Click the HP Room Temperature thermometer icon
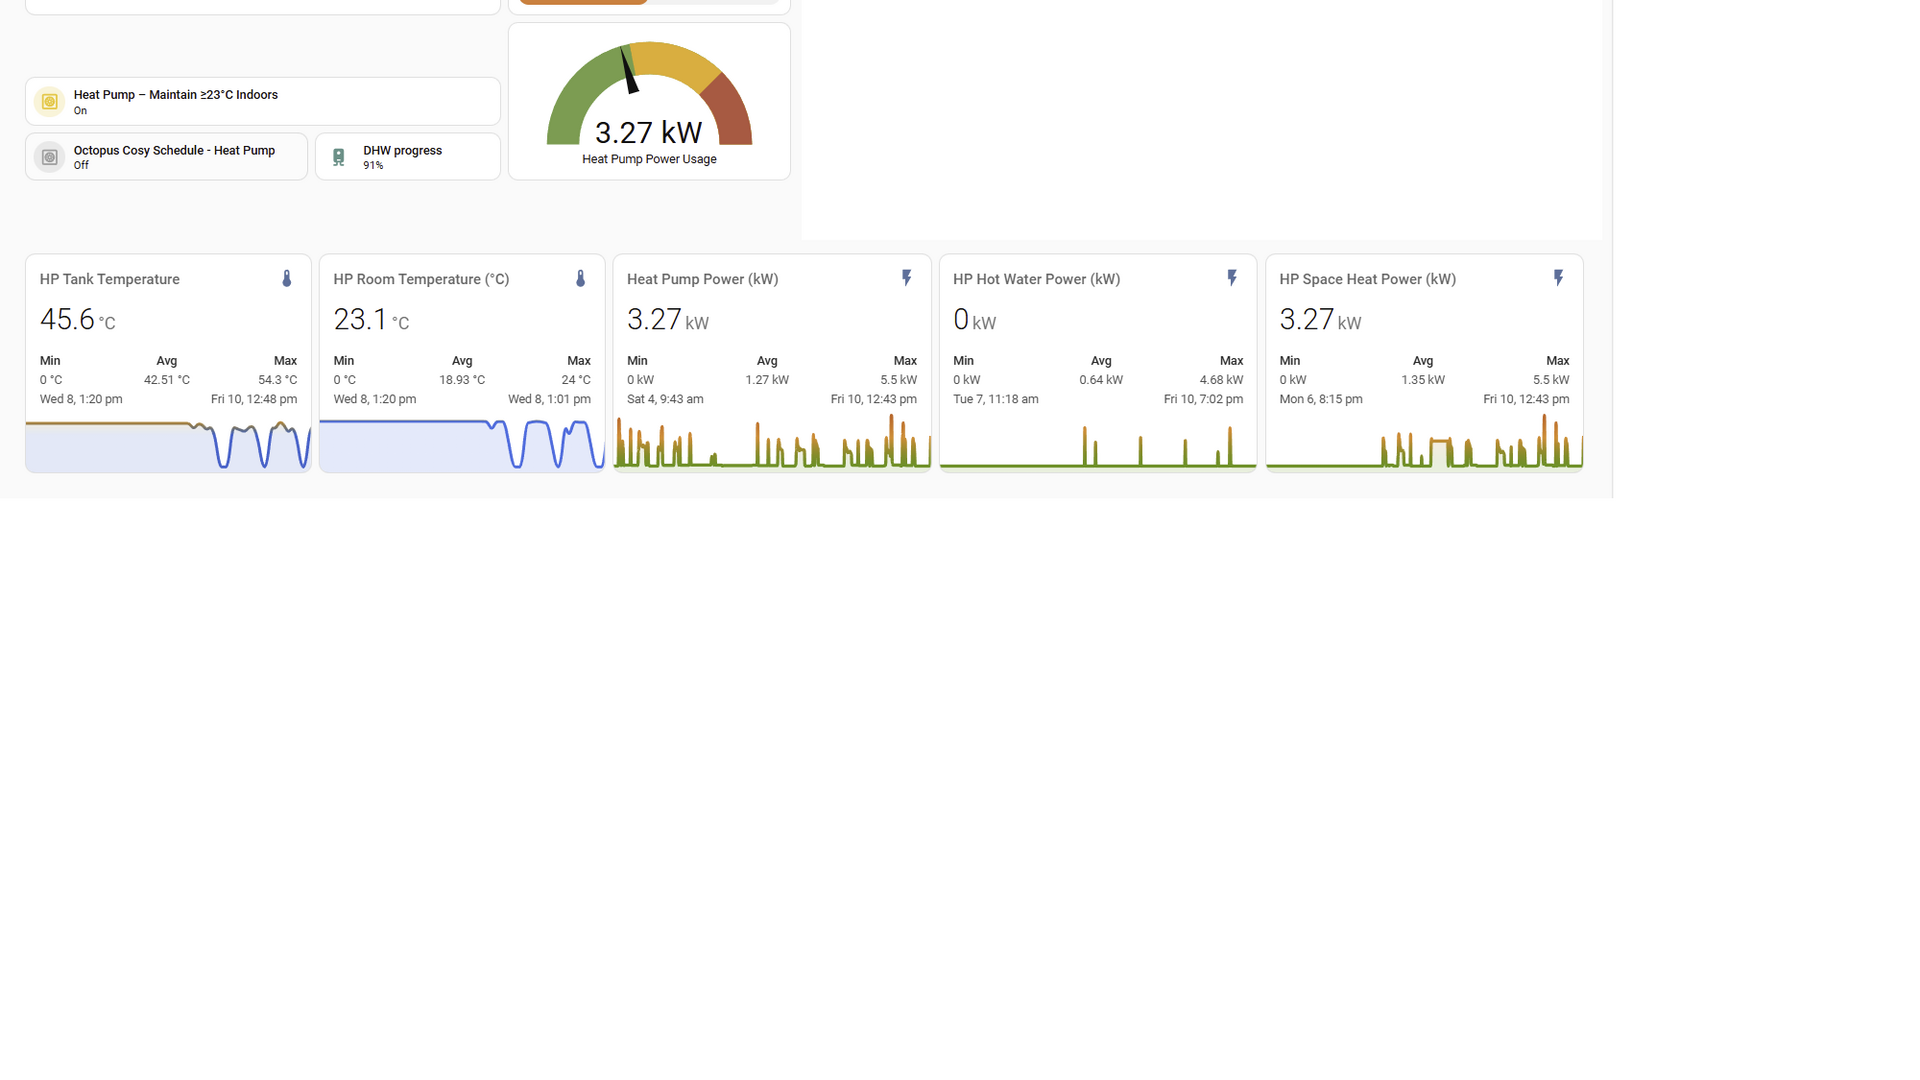The image size is (1920, 1080). point(581,279)
